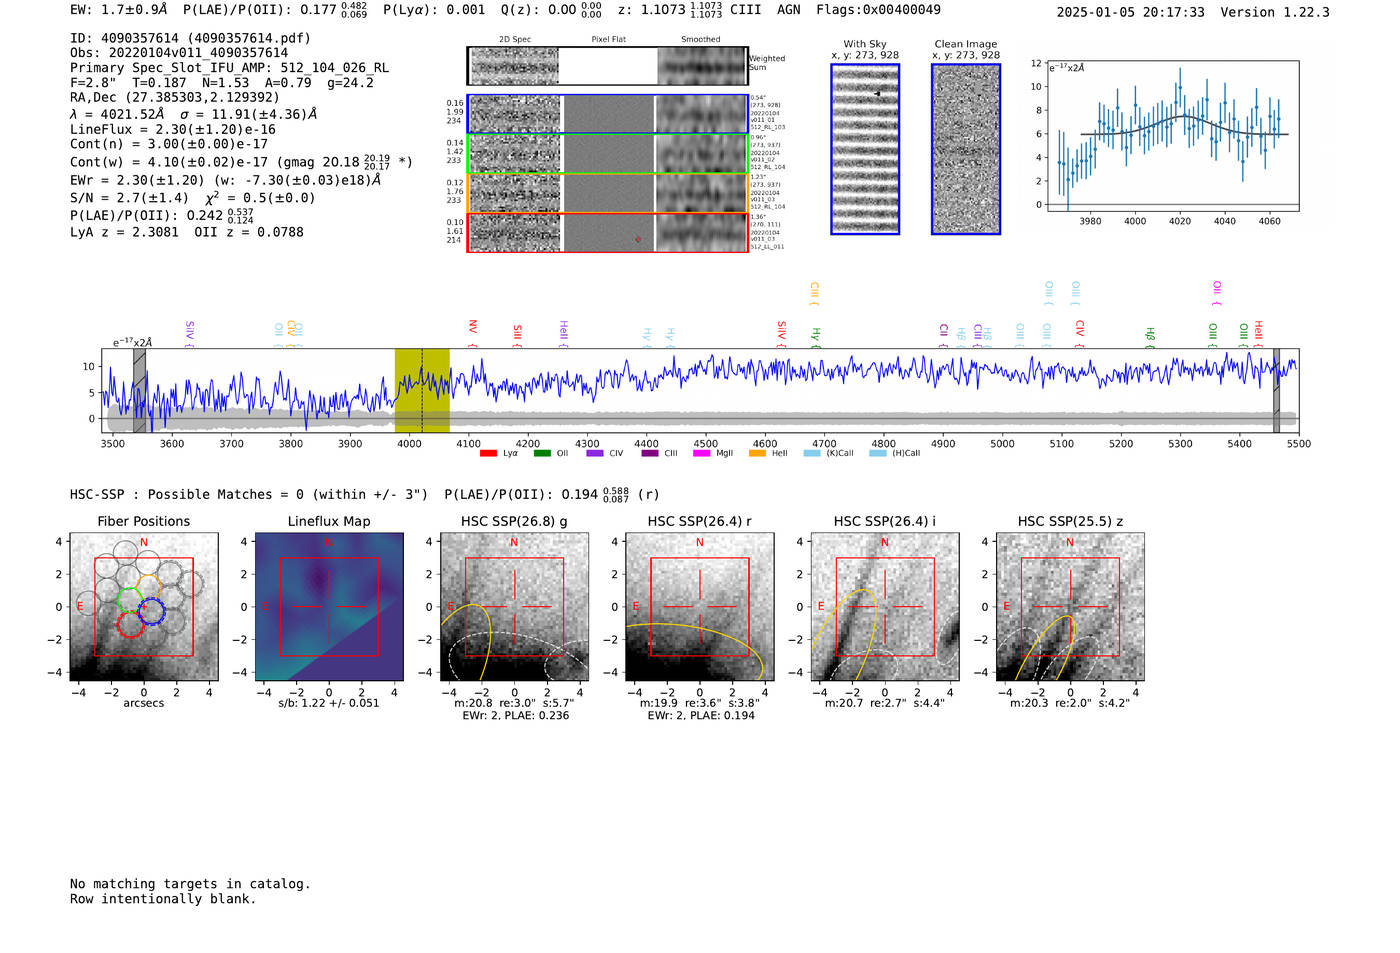The image size is (1400, 953).
Task: Click the Obs: 20220104v011_4090357614 line
Action: click(179, 53)
